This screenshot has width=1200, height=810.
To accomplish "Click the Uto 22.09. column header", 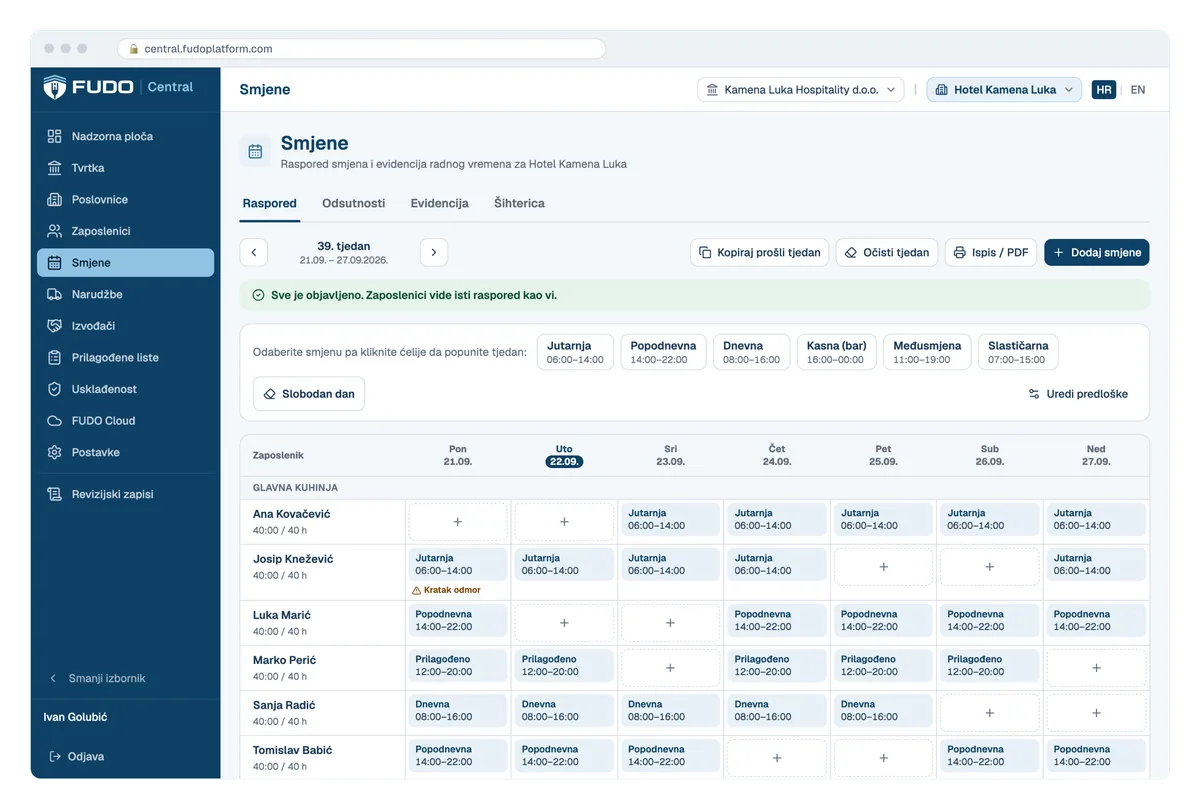I will [x=564, y=455].
